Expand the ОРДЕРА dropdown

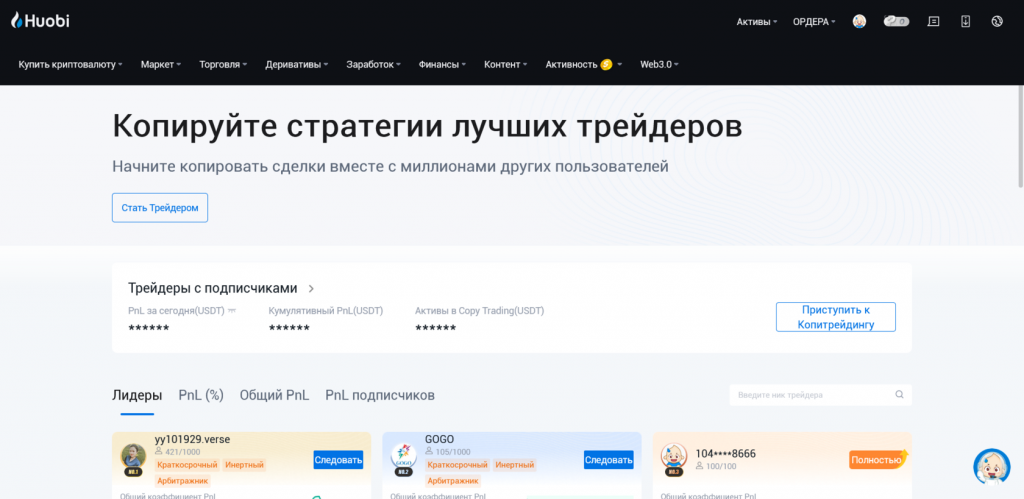click(814, 22)
